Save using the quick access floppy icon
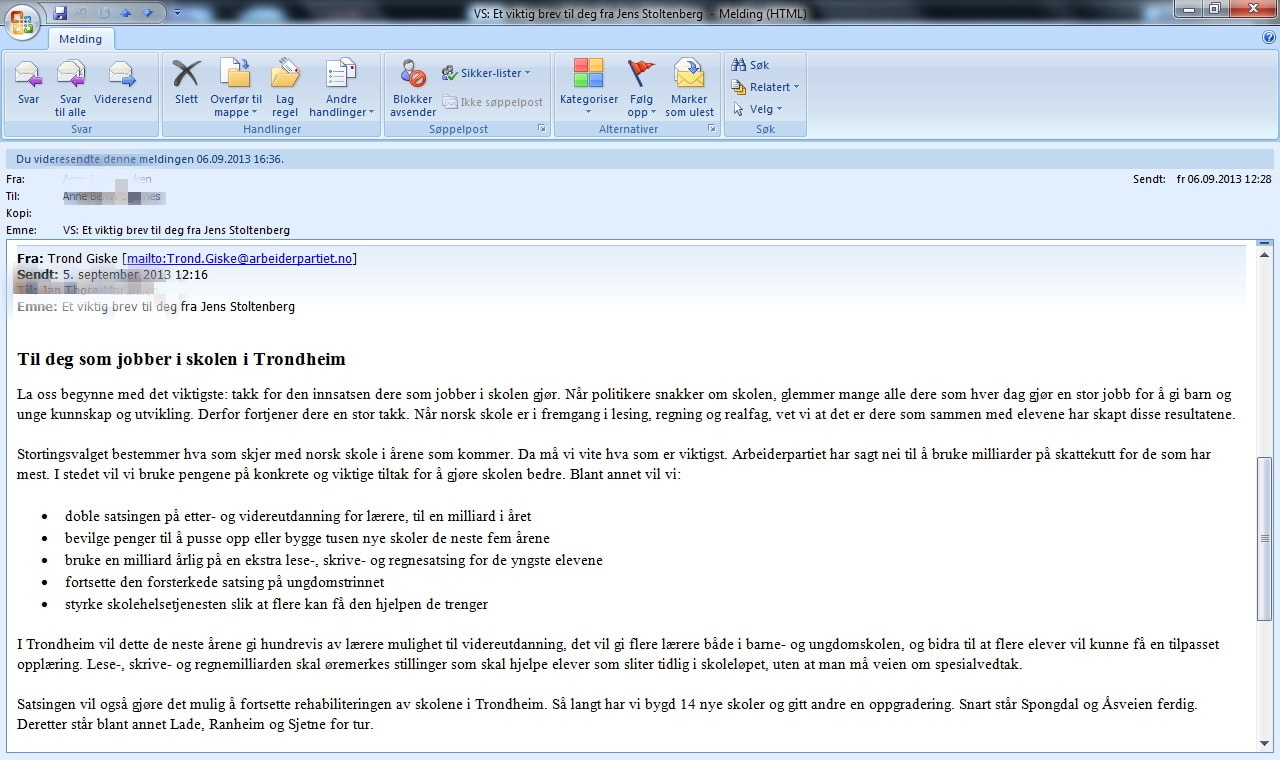The image size is (1280, 760). [x=60, y=13]
